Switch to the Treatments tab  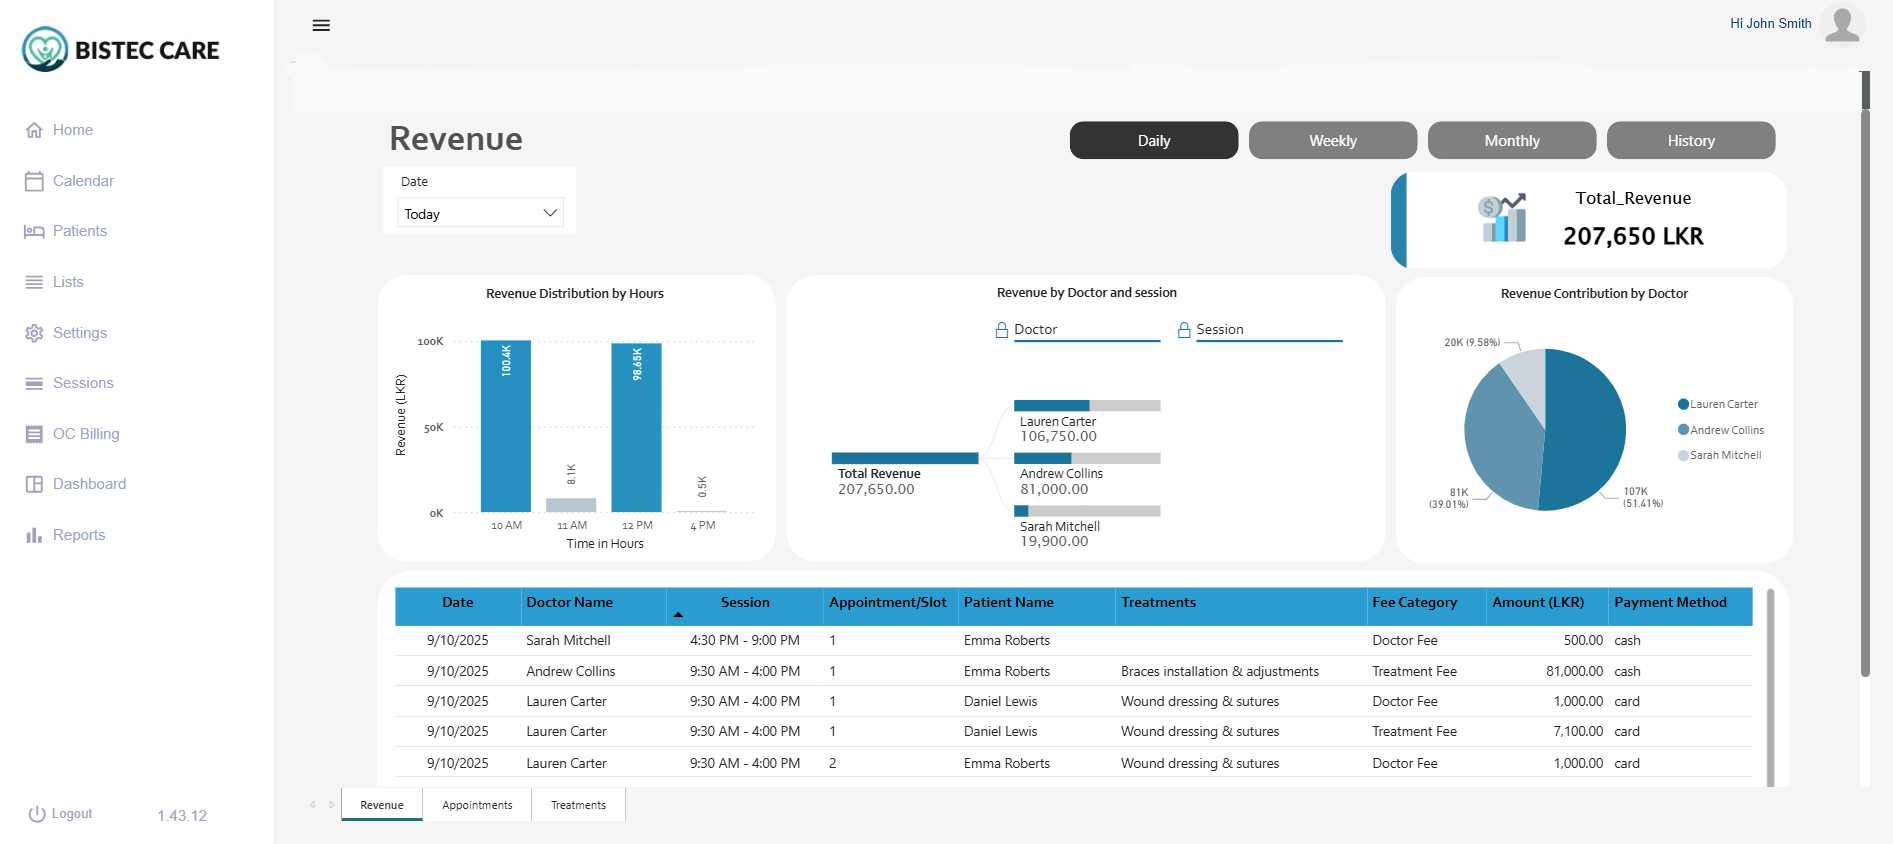578,805
